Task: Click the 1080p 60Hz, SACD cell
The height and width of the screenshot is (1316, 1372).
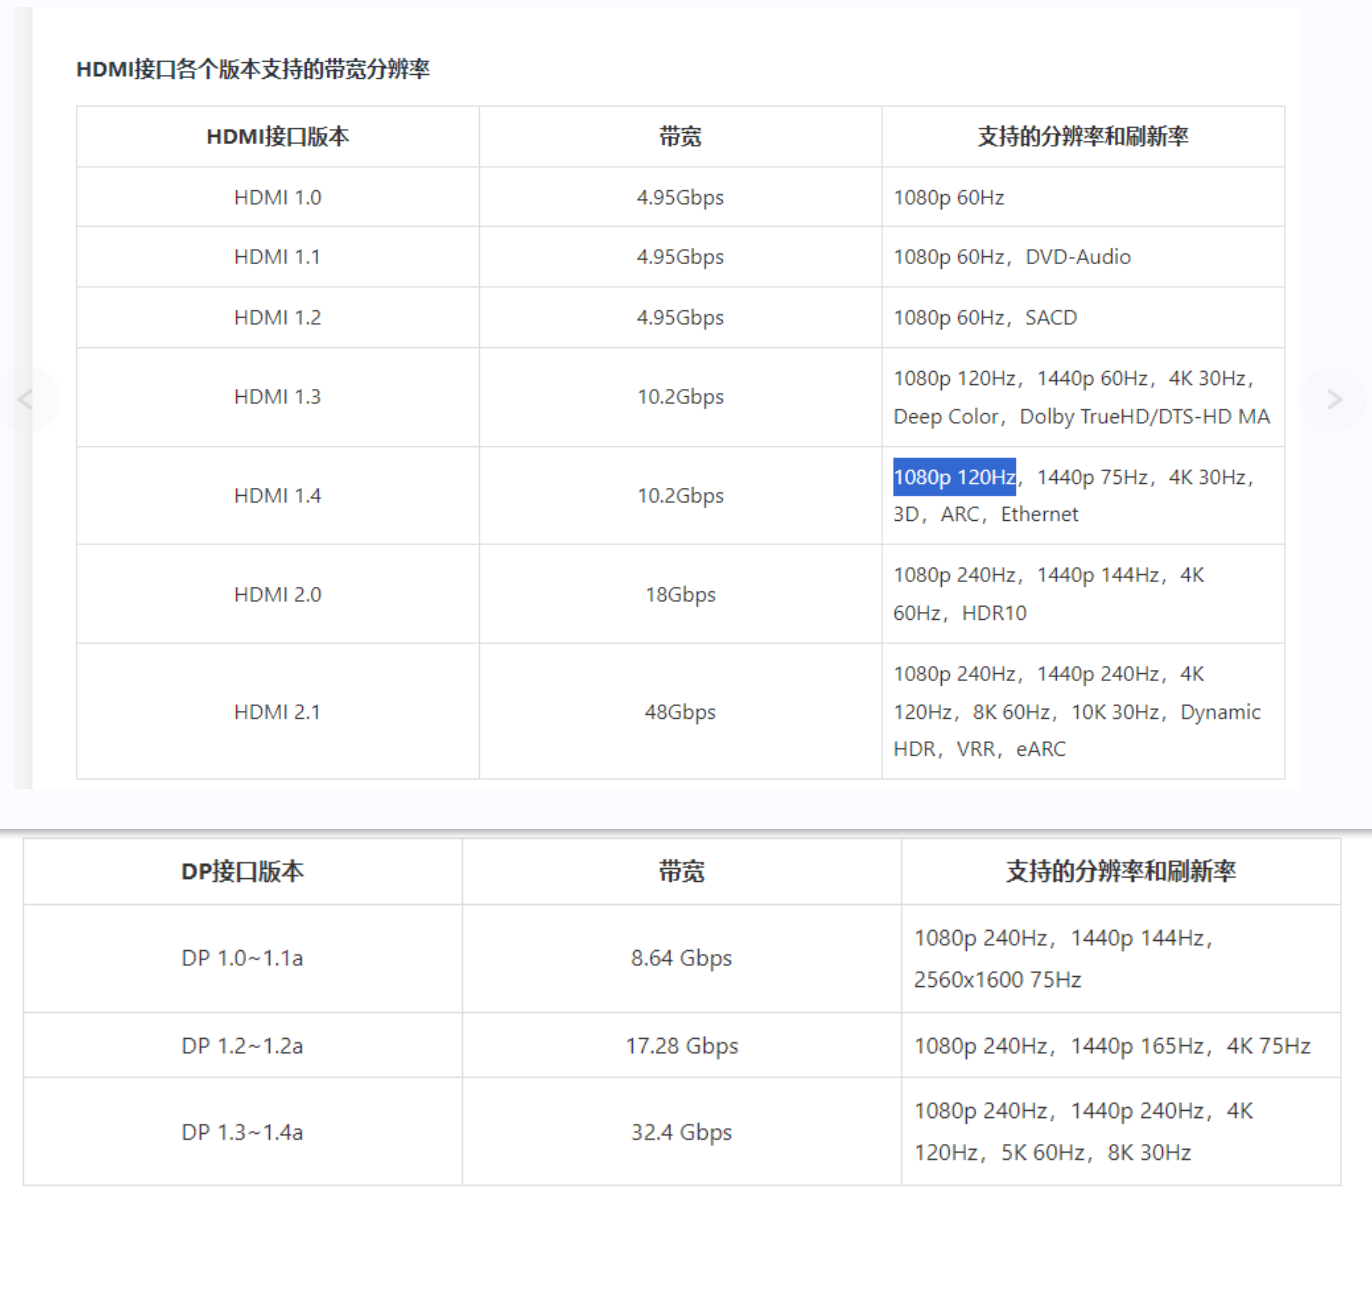Action: point(985,318)
